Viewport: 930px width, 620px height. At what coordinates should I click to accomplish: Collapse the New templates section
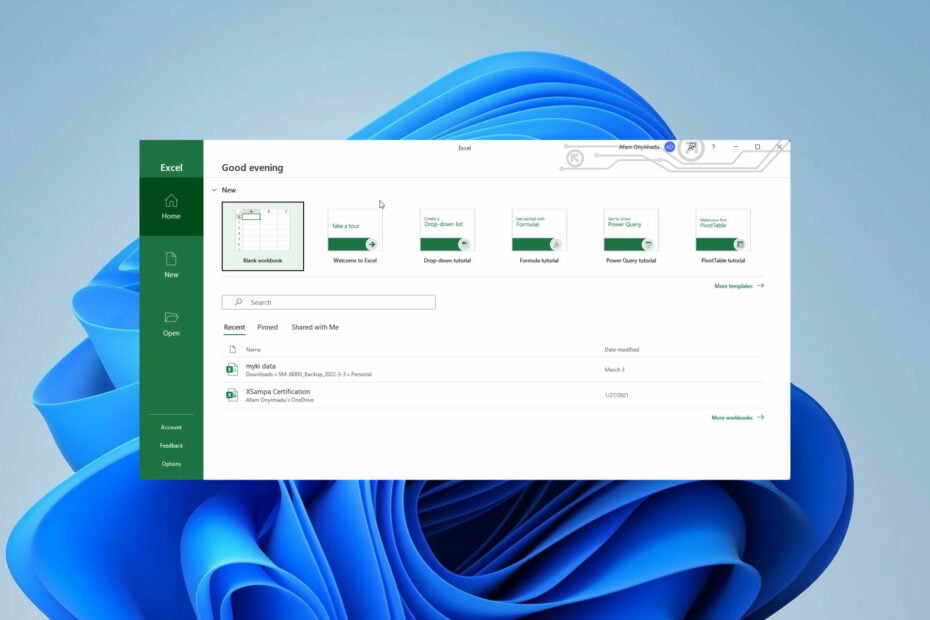[215, 189]
